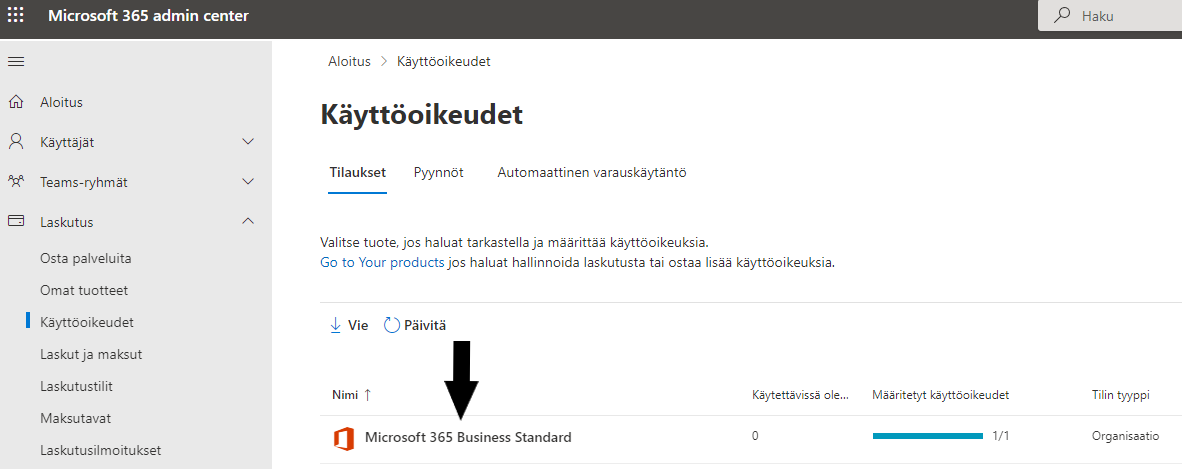Select Aloitus in the sidebar
Viewport: 1182px width, 469px height.
(x=61, y=103)
